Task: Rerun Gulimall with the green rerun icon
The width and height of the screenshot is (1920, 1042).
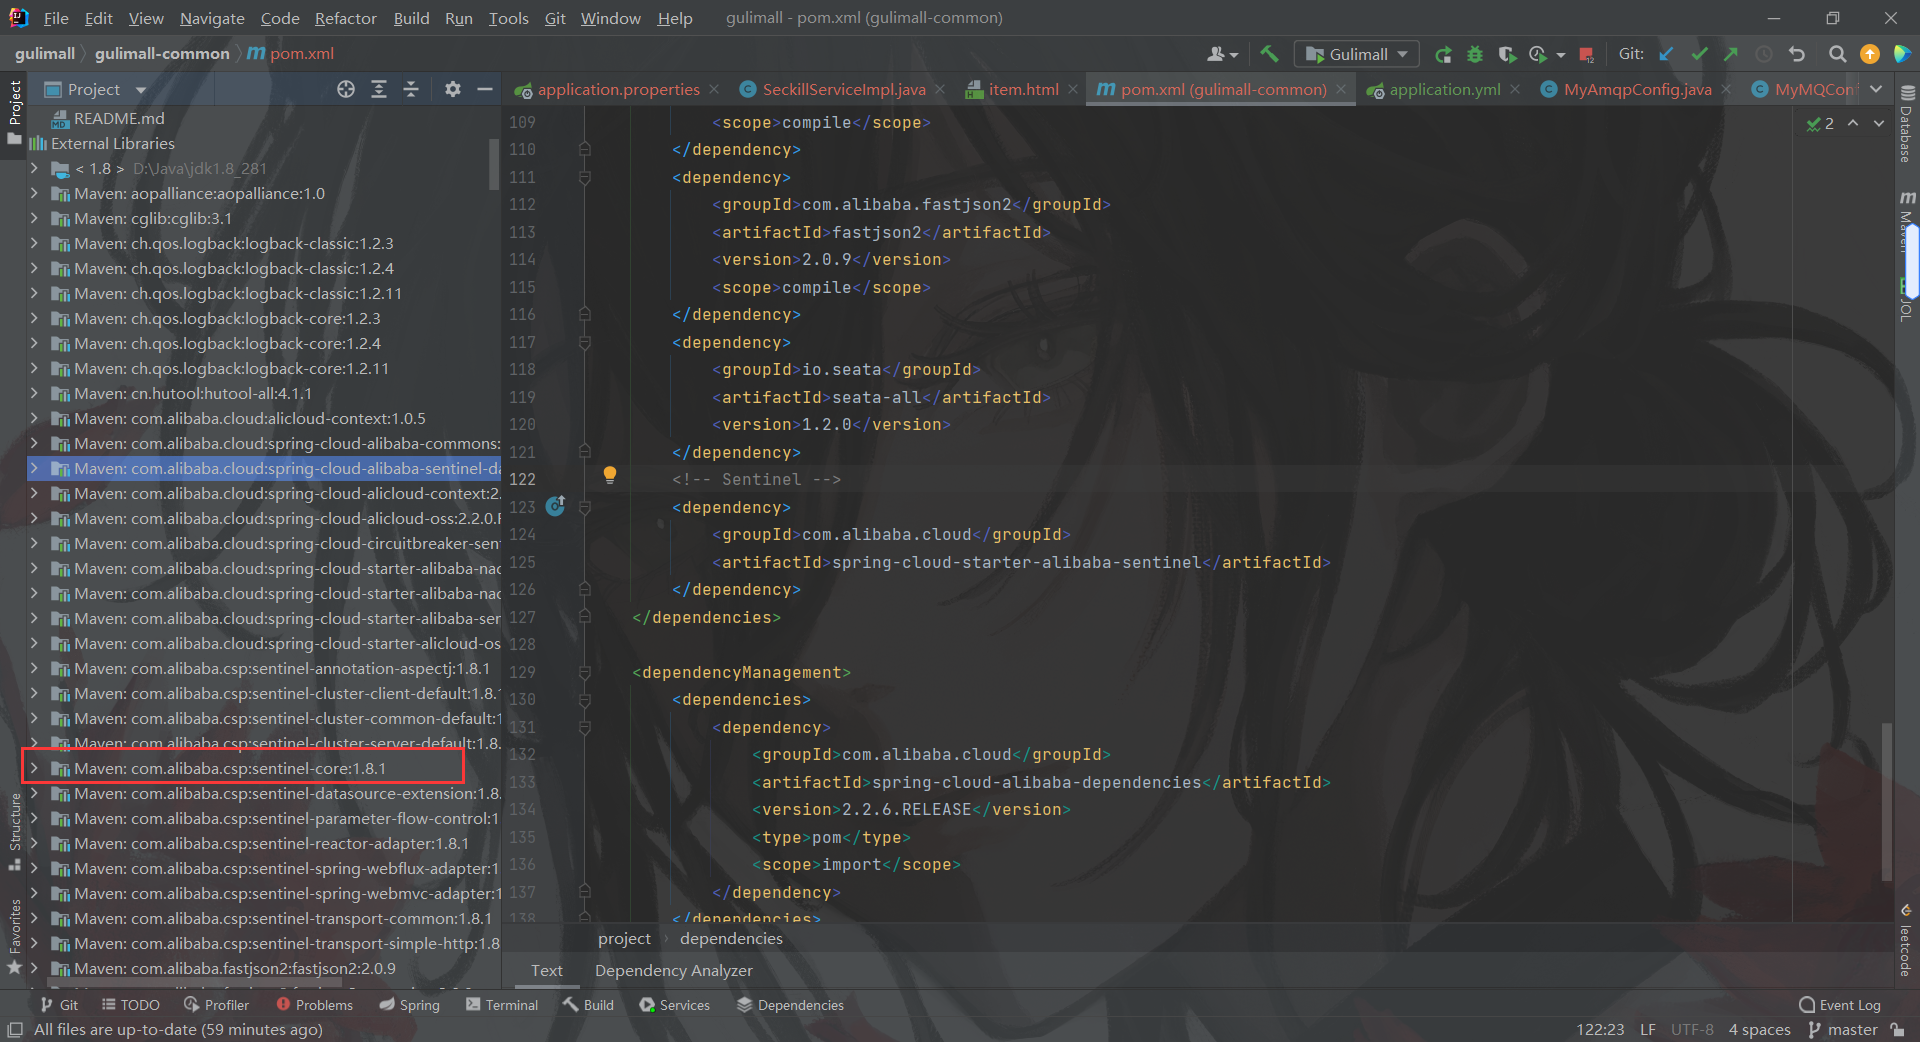Action: (x=1443, y=54)
